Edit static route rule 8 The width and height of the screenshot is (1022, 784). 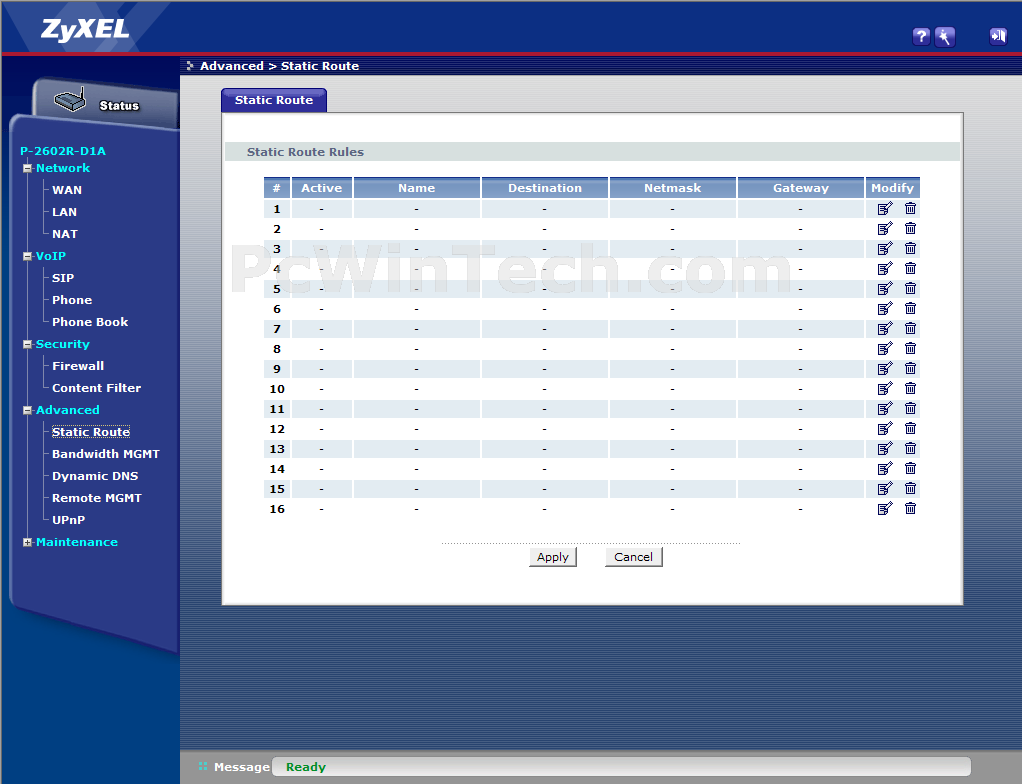[x=884, y=349]
